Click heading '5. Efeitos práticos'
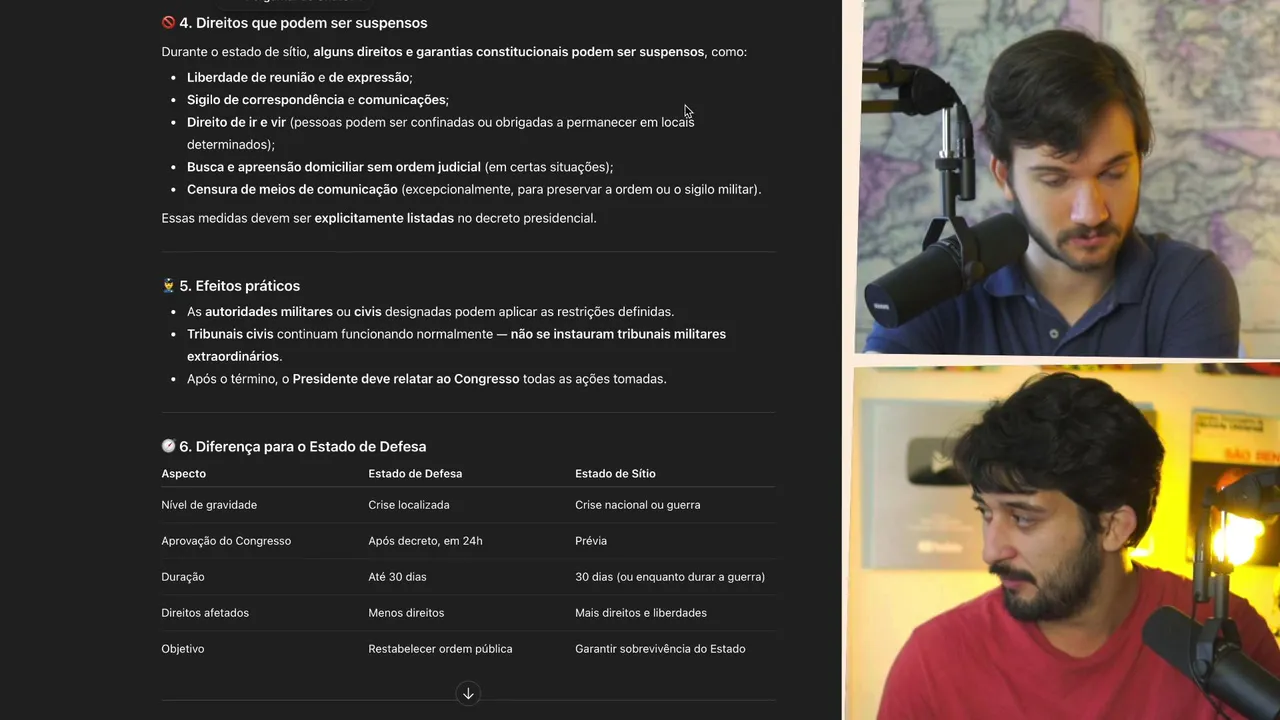1280x720 pixels. tap(240, 286)
